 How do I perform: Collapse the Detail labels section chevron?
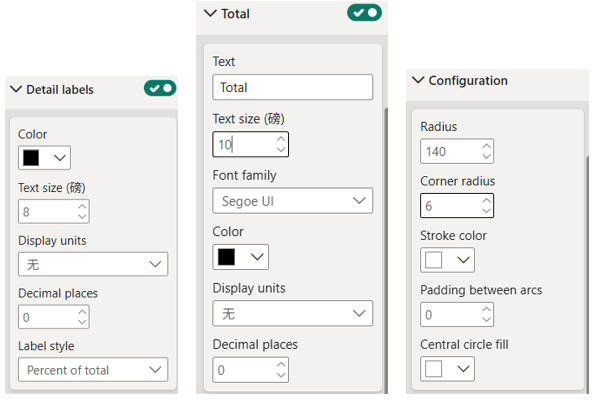(16, 90)
